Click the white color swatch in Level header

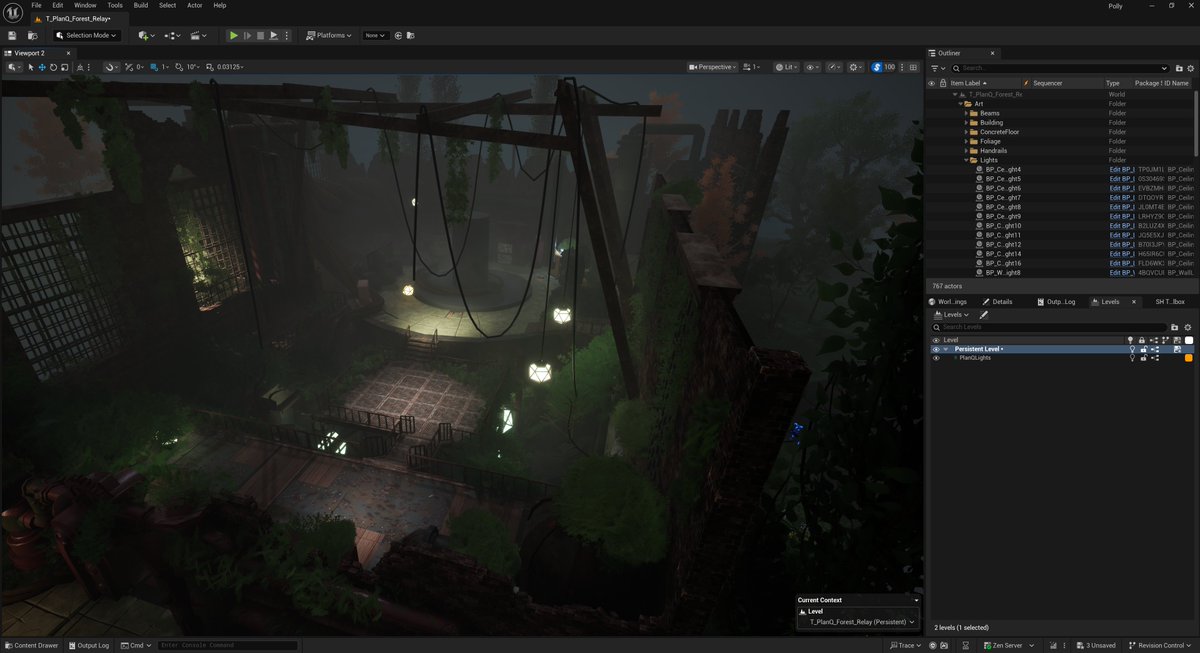point(1189,340)
